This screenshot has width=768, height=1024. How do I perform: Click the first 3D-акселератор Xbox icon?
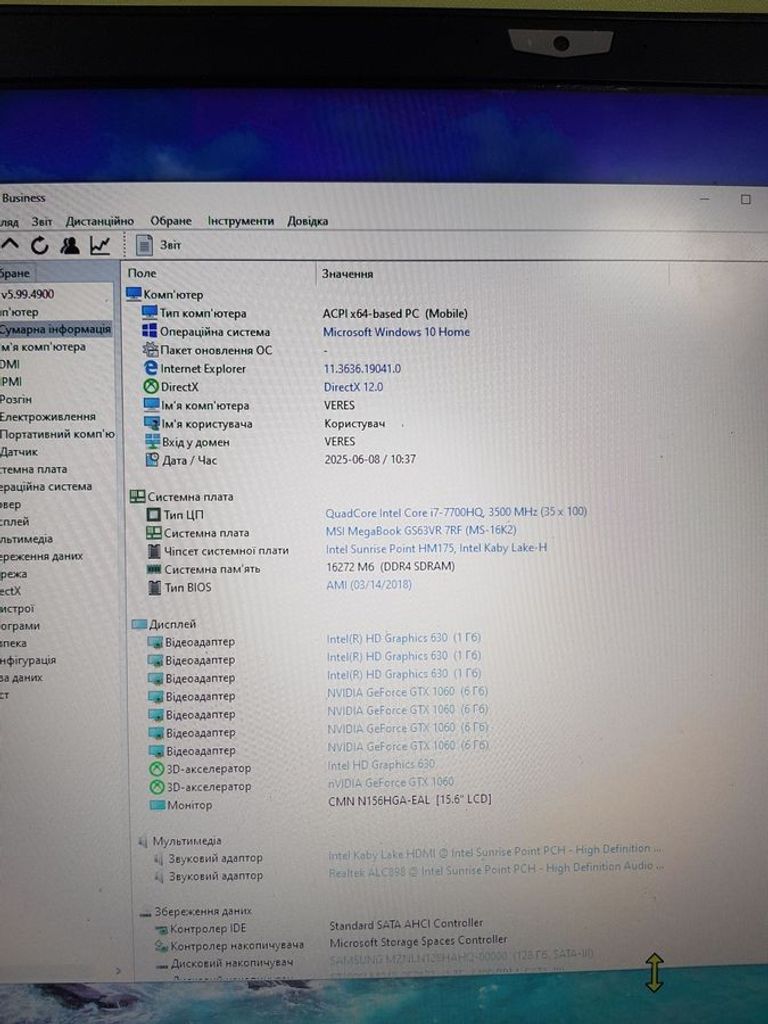tap(157, 769)
